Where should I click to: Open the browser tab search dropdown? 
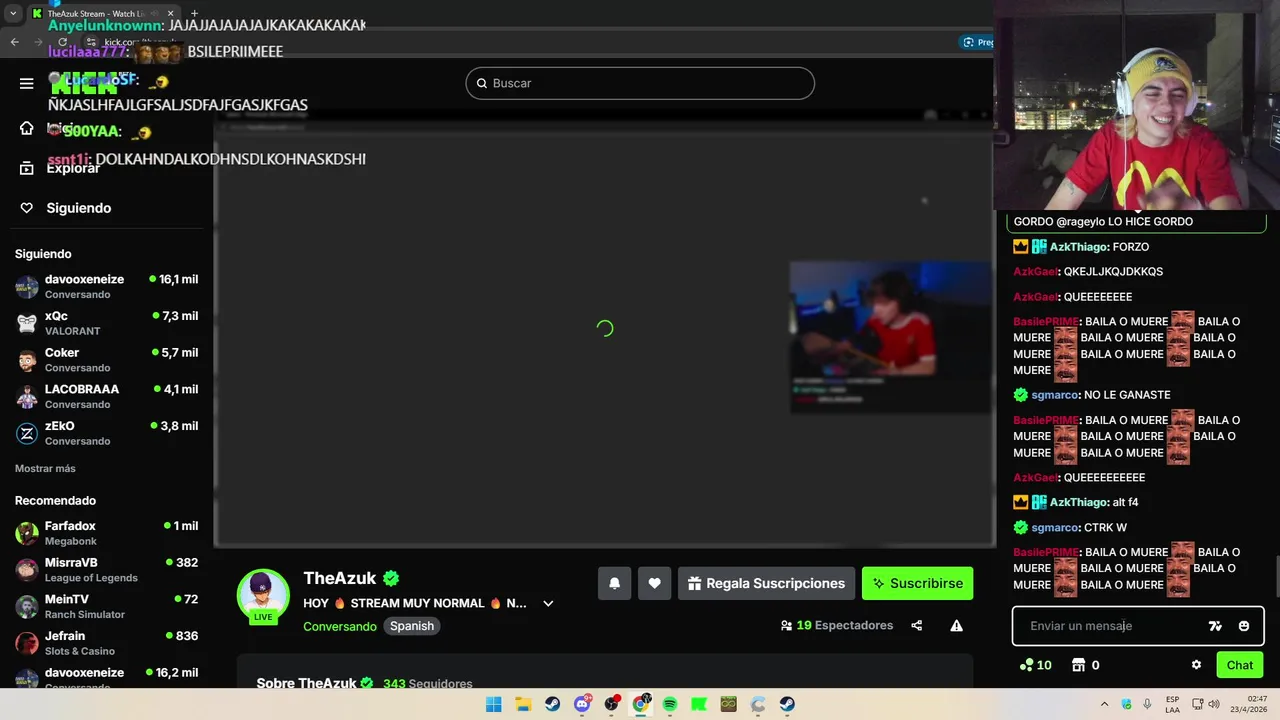coord(13,14)
